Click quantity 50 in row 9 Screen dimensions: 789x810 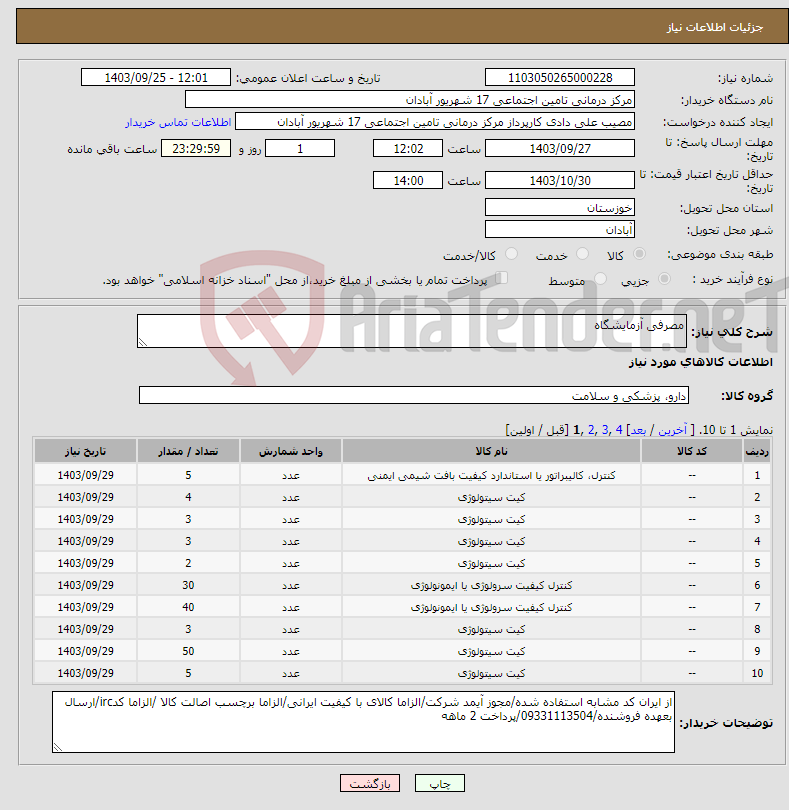tap(188, 651)
